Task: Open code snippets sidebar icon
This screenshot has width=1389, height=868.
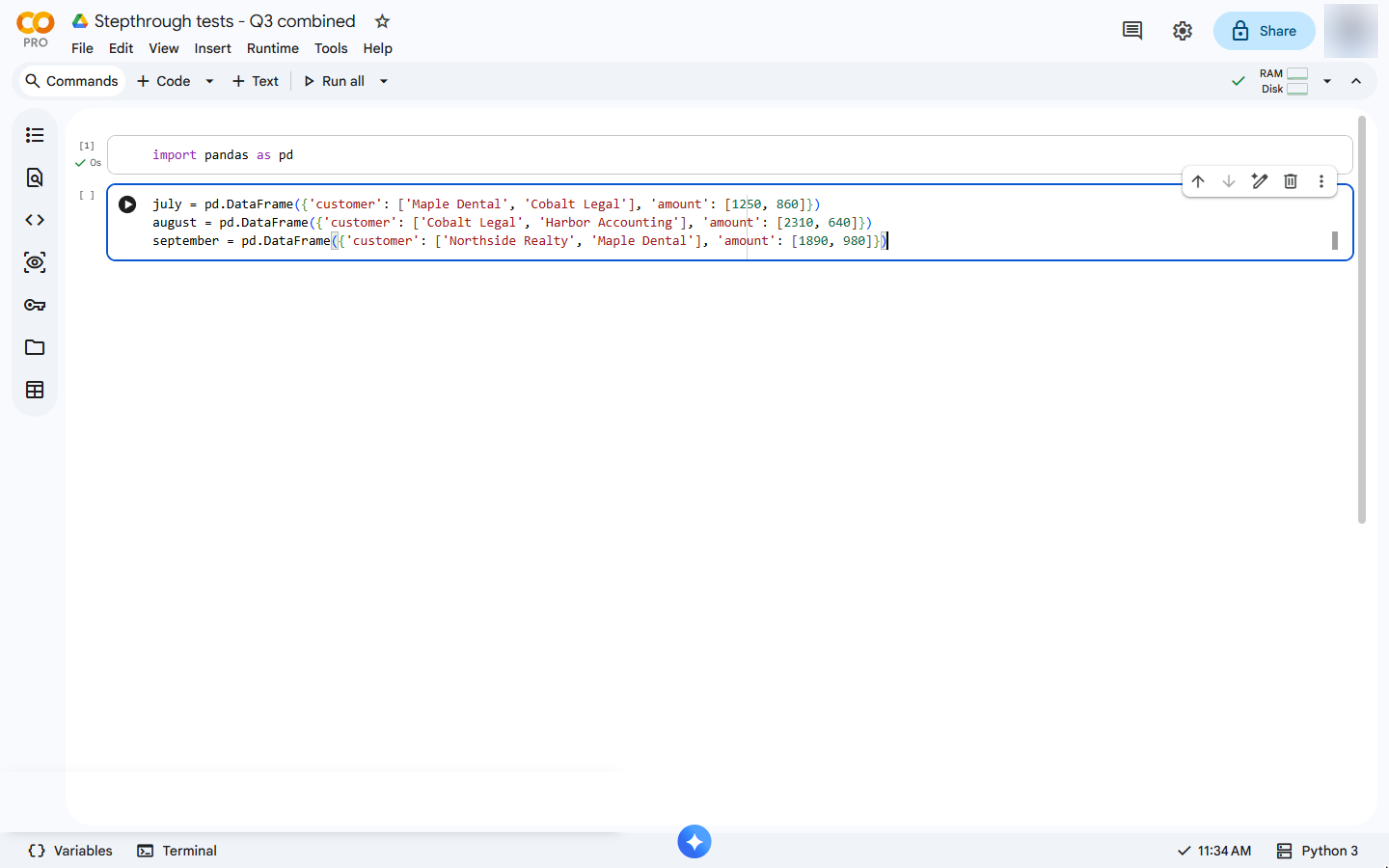Action: (35, 220)
